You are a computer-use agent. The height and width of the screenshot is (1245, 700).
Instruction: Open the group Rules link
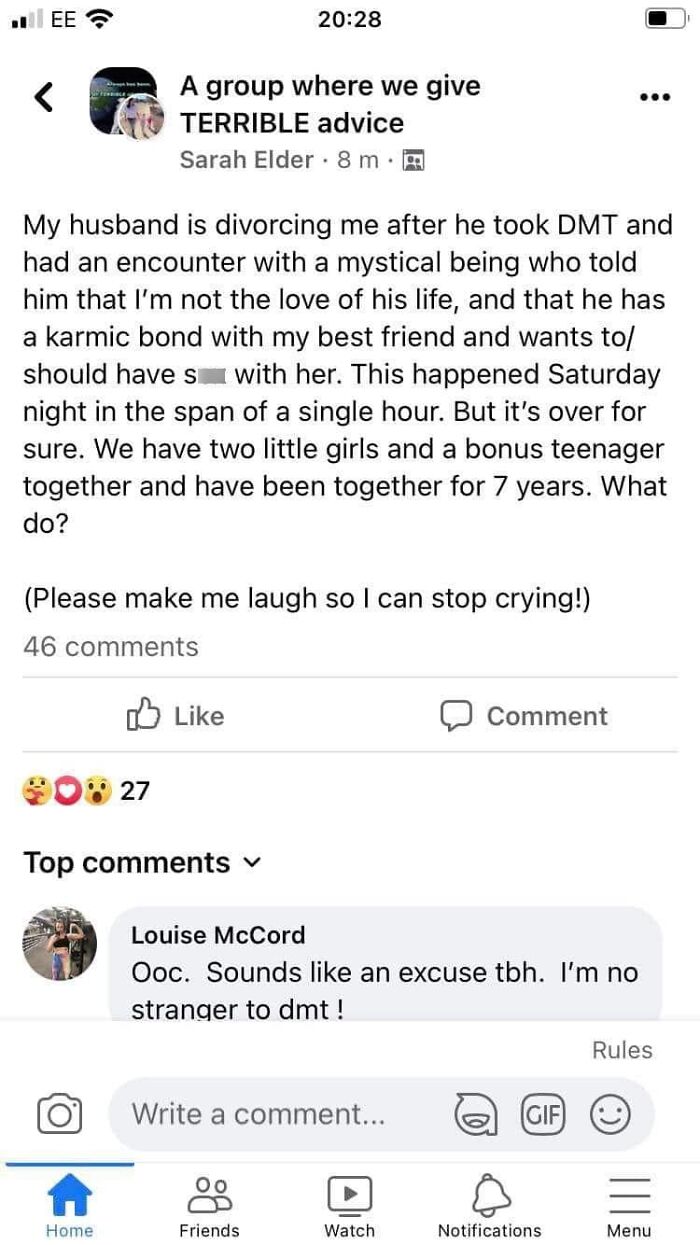(x=621, y=1050)
